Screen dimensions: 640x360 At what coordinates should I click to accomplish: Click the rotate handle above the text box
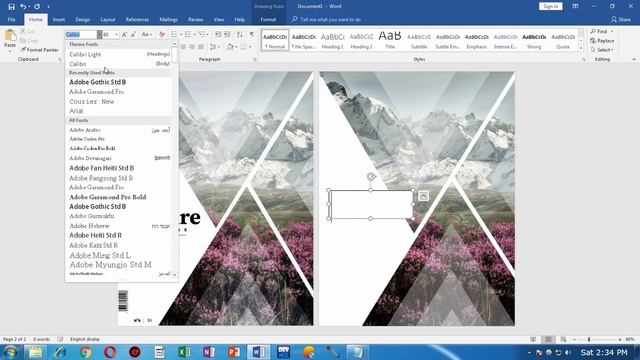pyautogui.click(x=371, y=177)
